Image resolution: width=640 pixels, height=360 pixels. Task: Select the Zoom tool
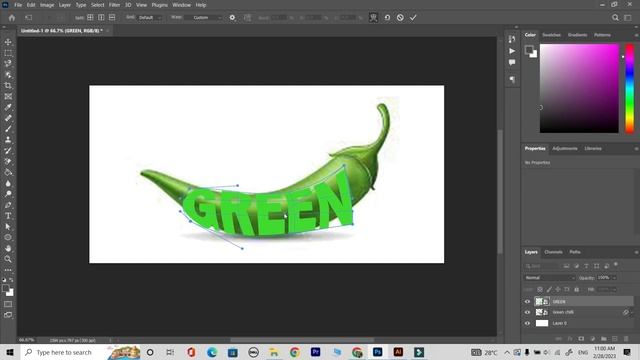coord(8,259)
